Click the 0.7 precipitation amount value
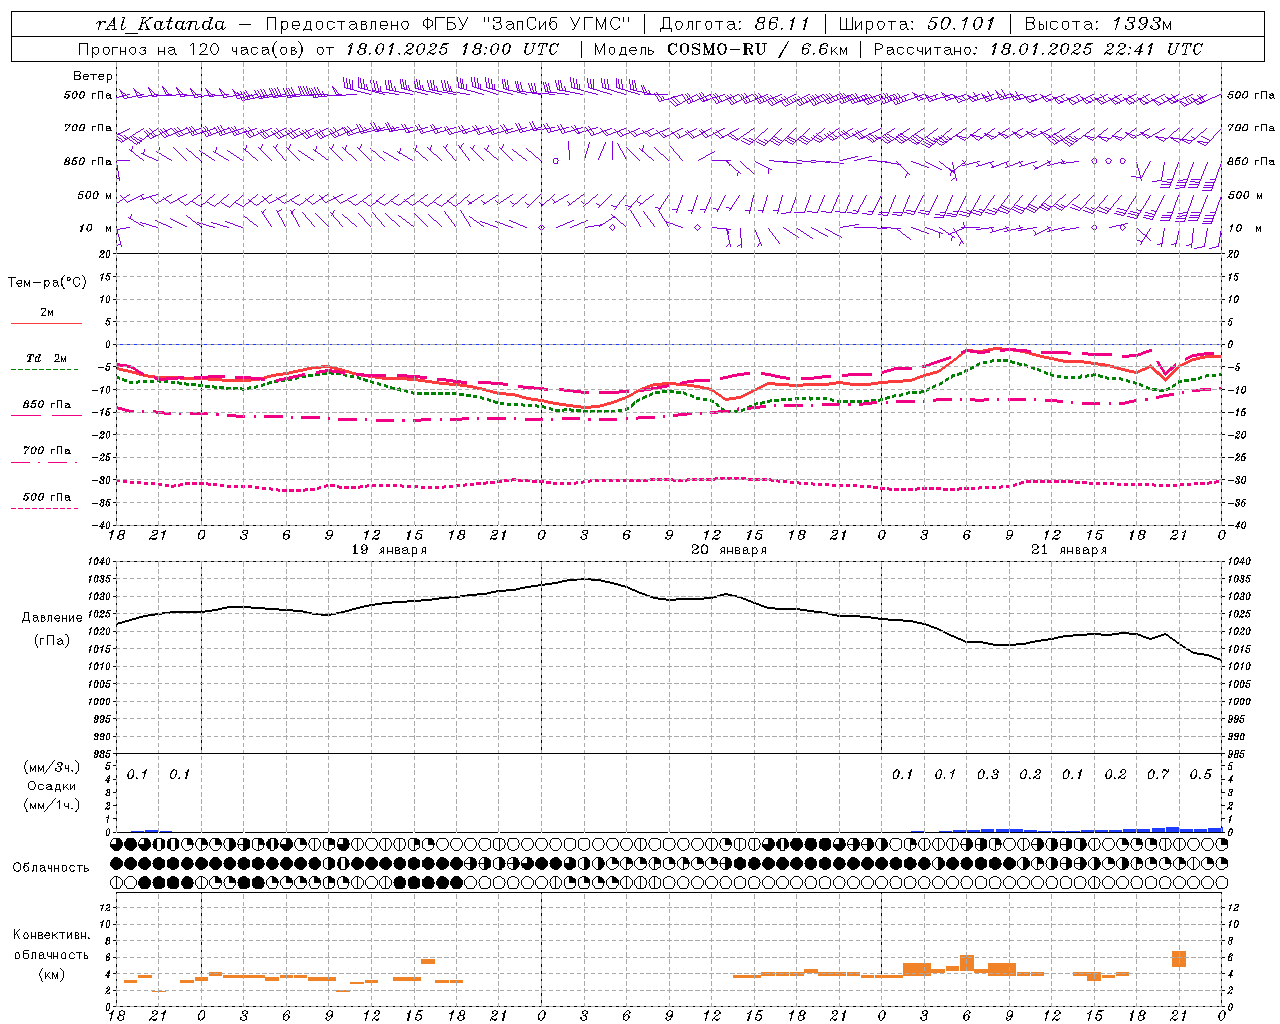1280x1024 pixels. (1158, 775)
